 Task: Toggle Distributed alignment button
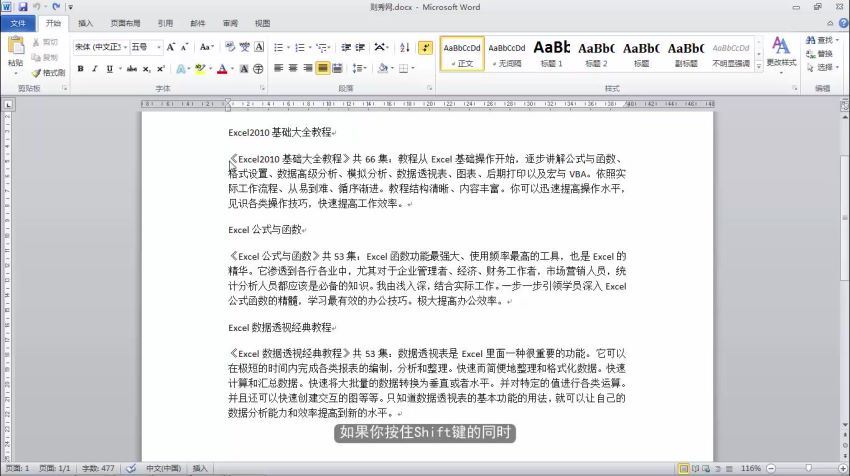tap(337, 68)
